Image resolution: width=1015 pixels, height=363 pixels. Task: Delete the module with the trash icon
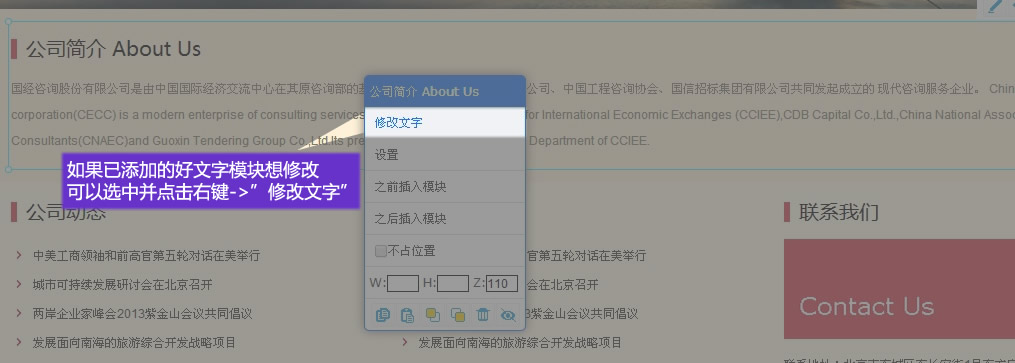(x=483, y=315)
